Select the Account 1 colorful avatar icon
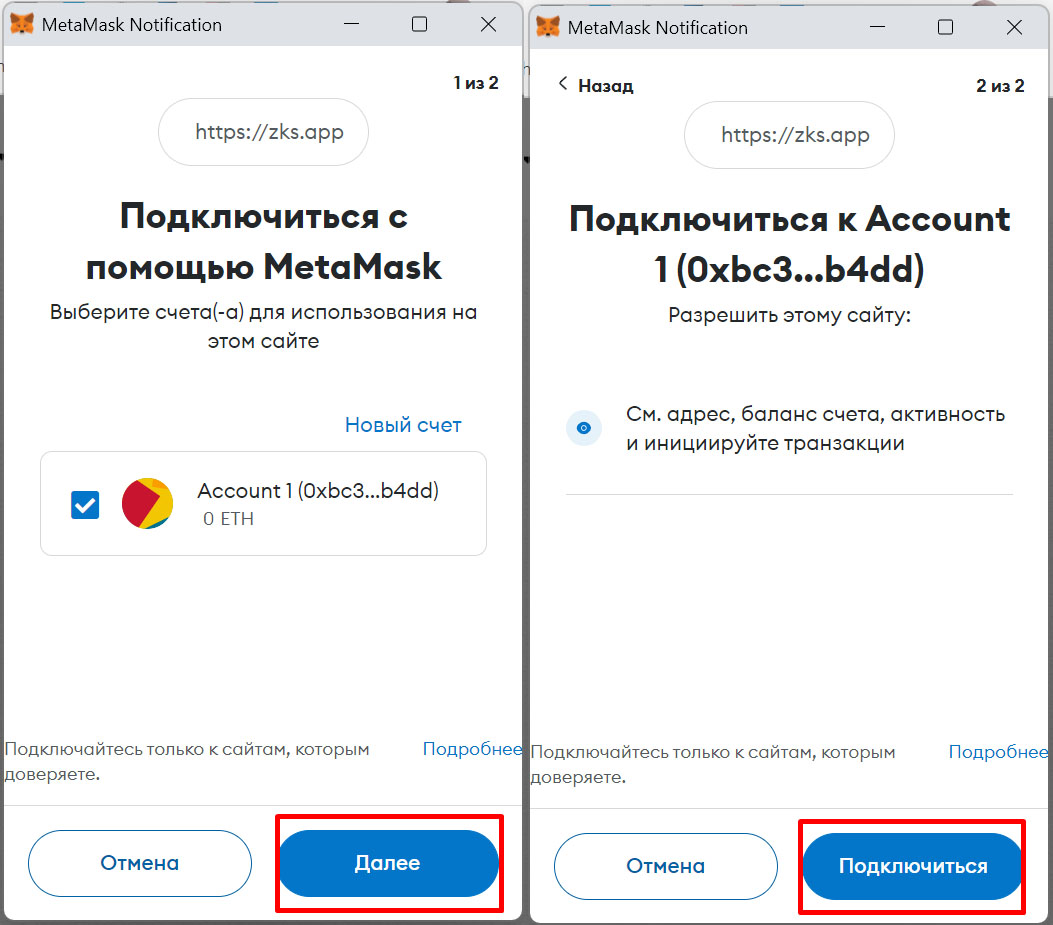Screen dimensions: 1053x925 pos(147,503)
